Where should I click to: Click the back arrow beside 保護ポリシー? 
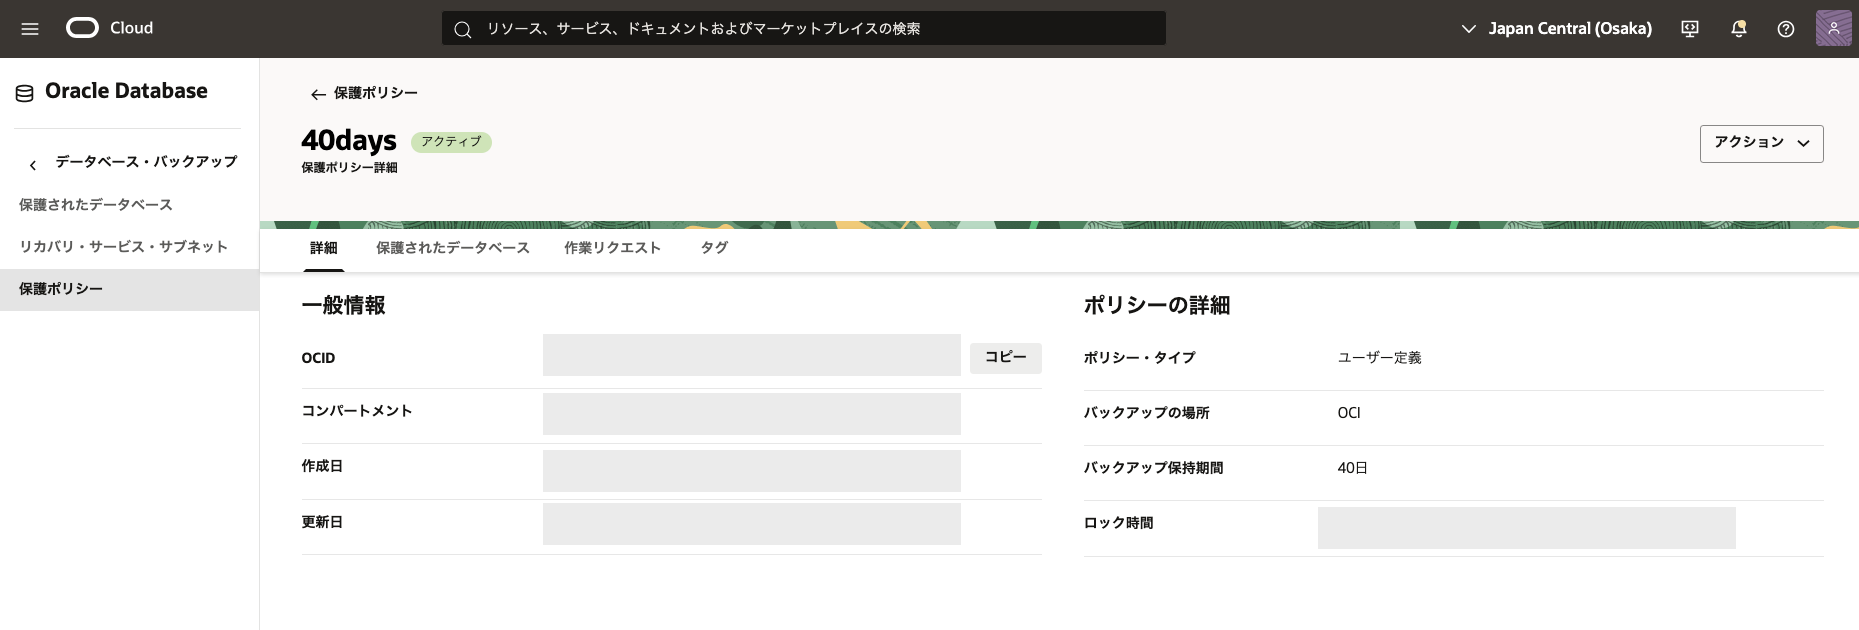318,94
